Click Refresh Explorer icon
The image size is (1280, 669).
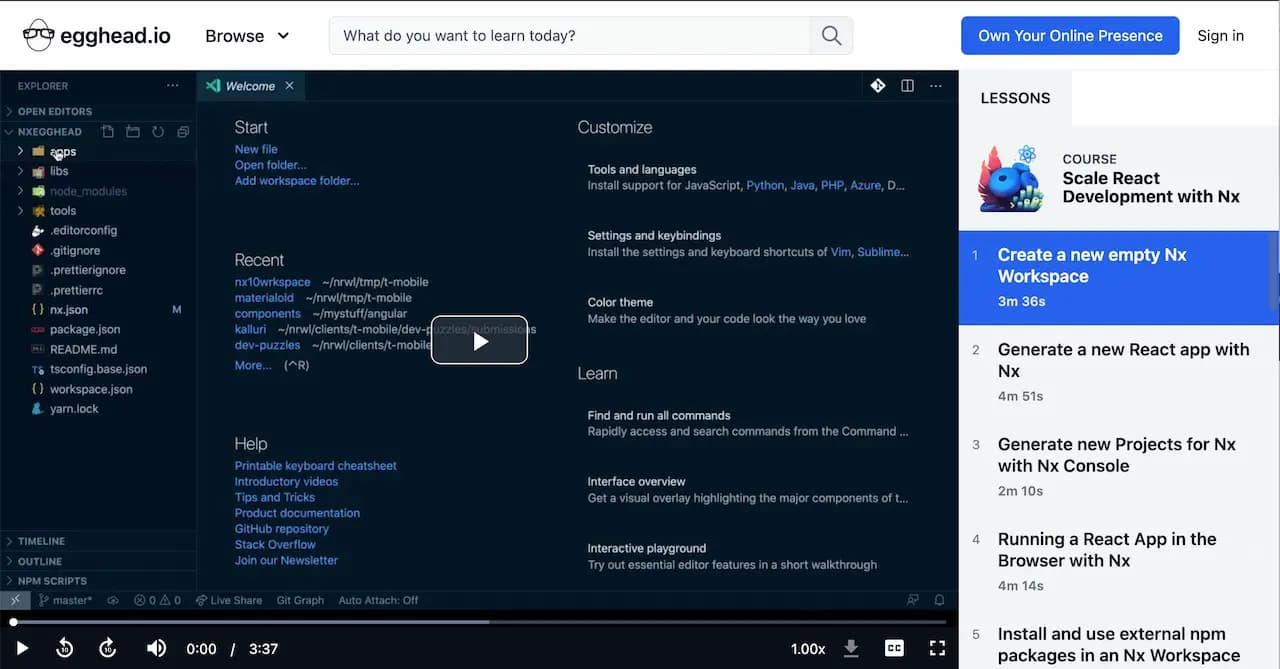(158, 132)
